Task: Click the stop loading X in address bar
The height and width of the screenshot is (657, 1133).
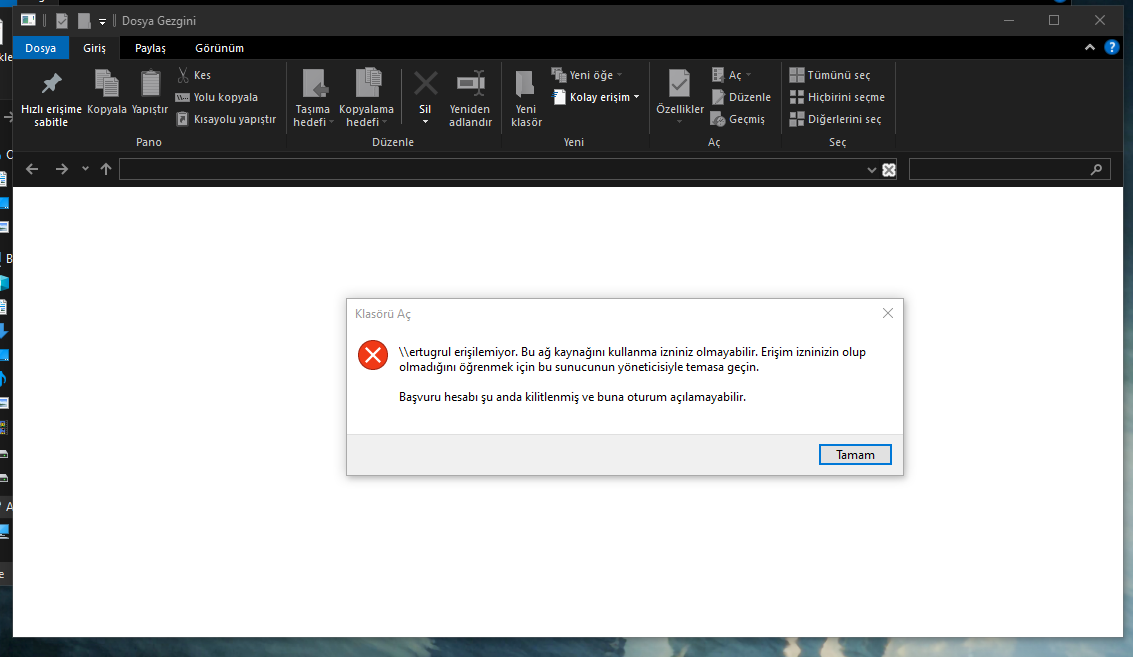Action: pos(889,170)
